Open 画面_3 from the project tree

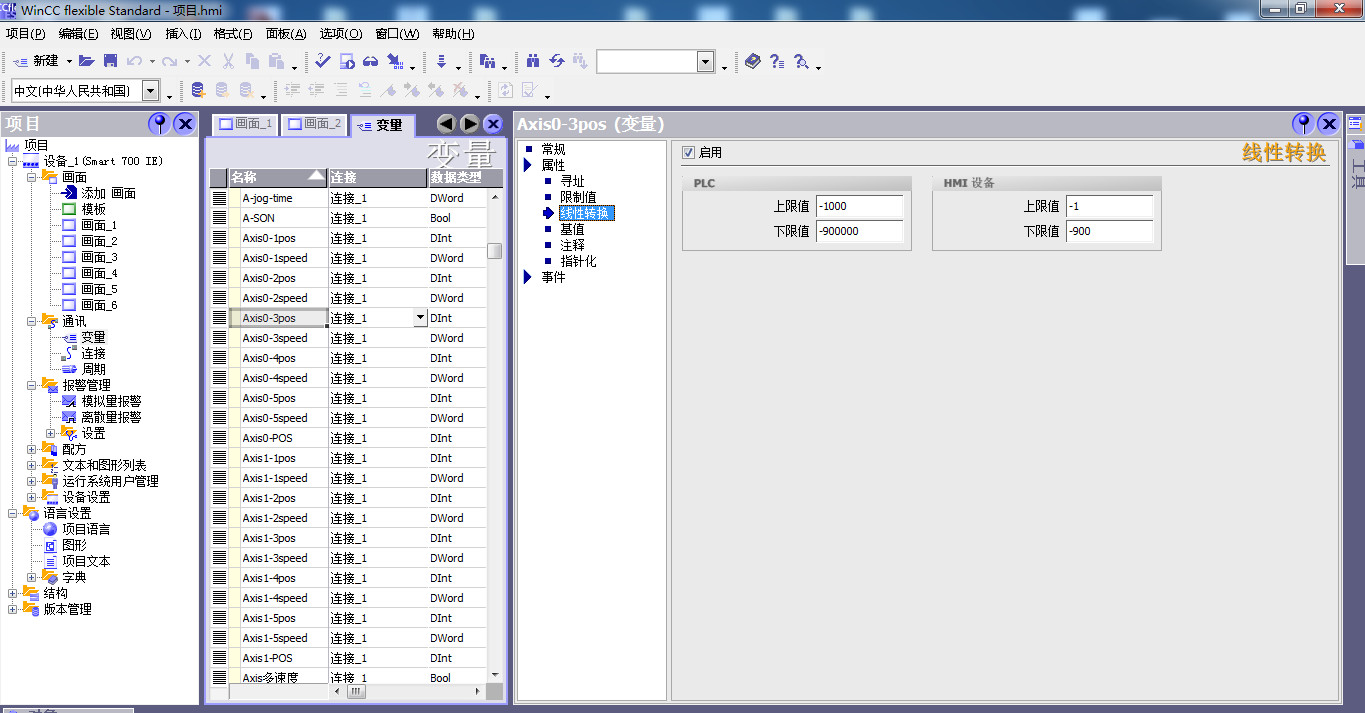click(98, 257)
